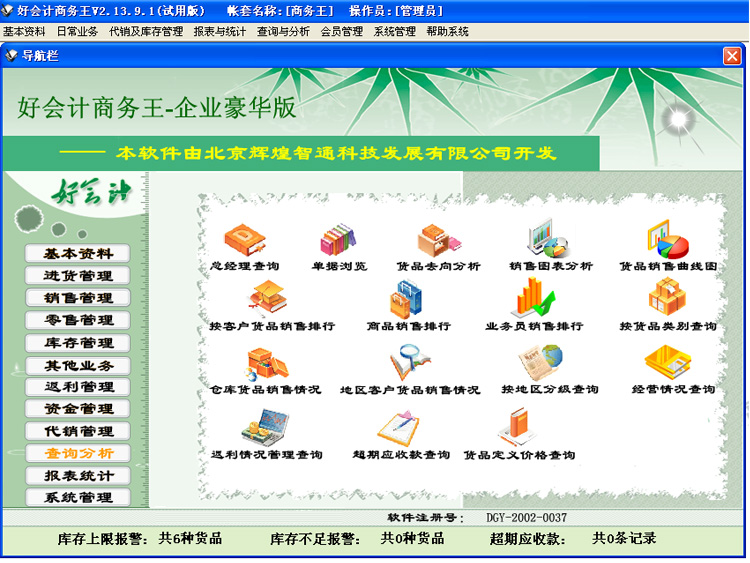Open the 按客户货品销售排行 icon
Viewport: 750px width, 563px height.
click(268, 299)
